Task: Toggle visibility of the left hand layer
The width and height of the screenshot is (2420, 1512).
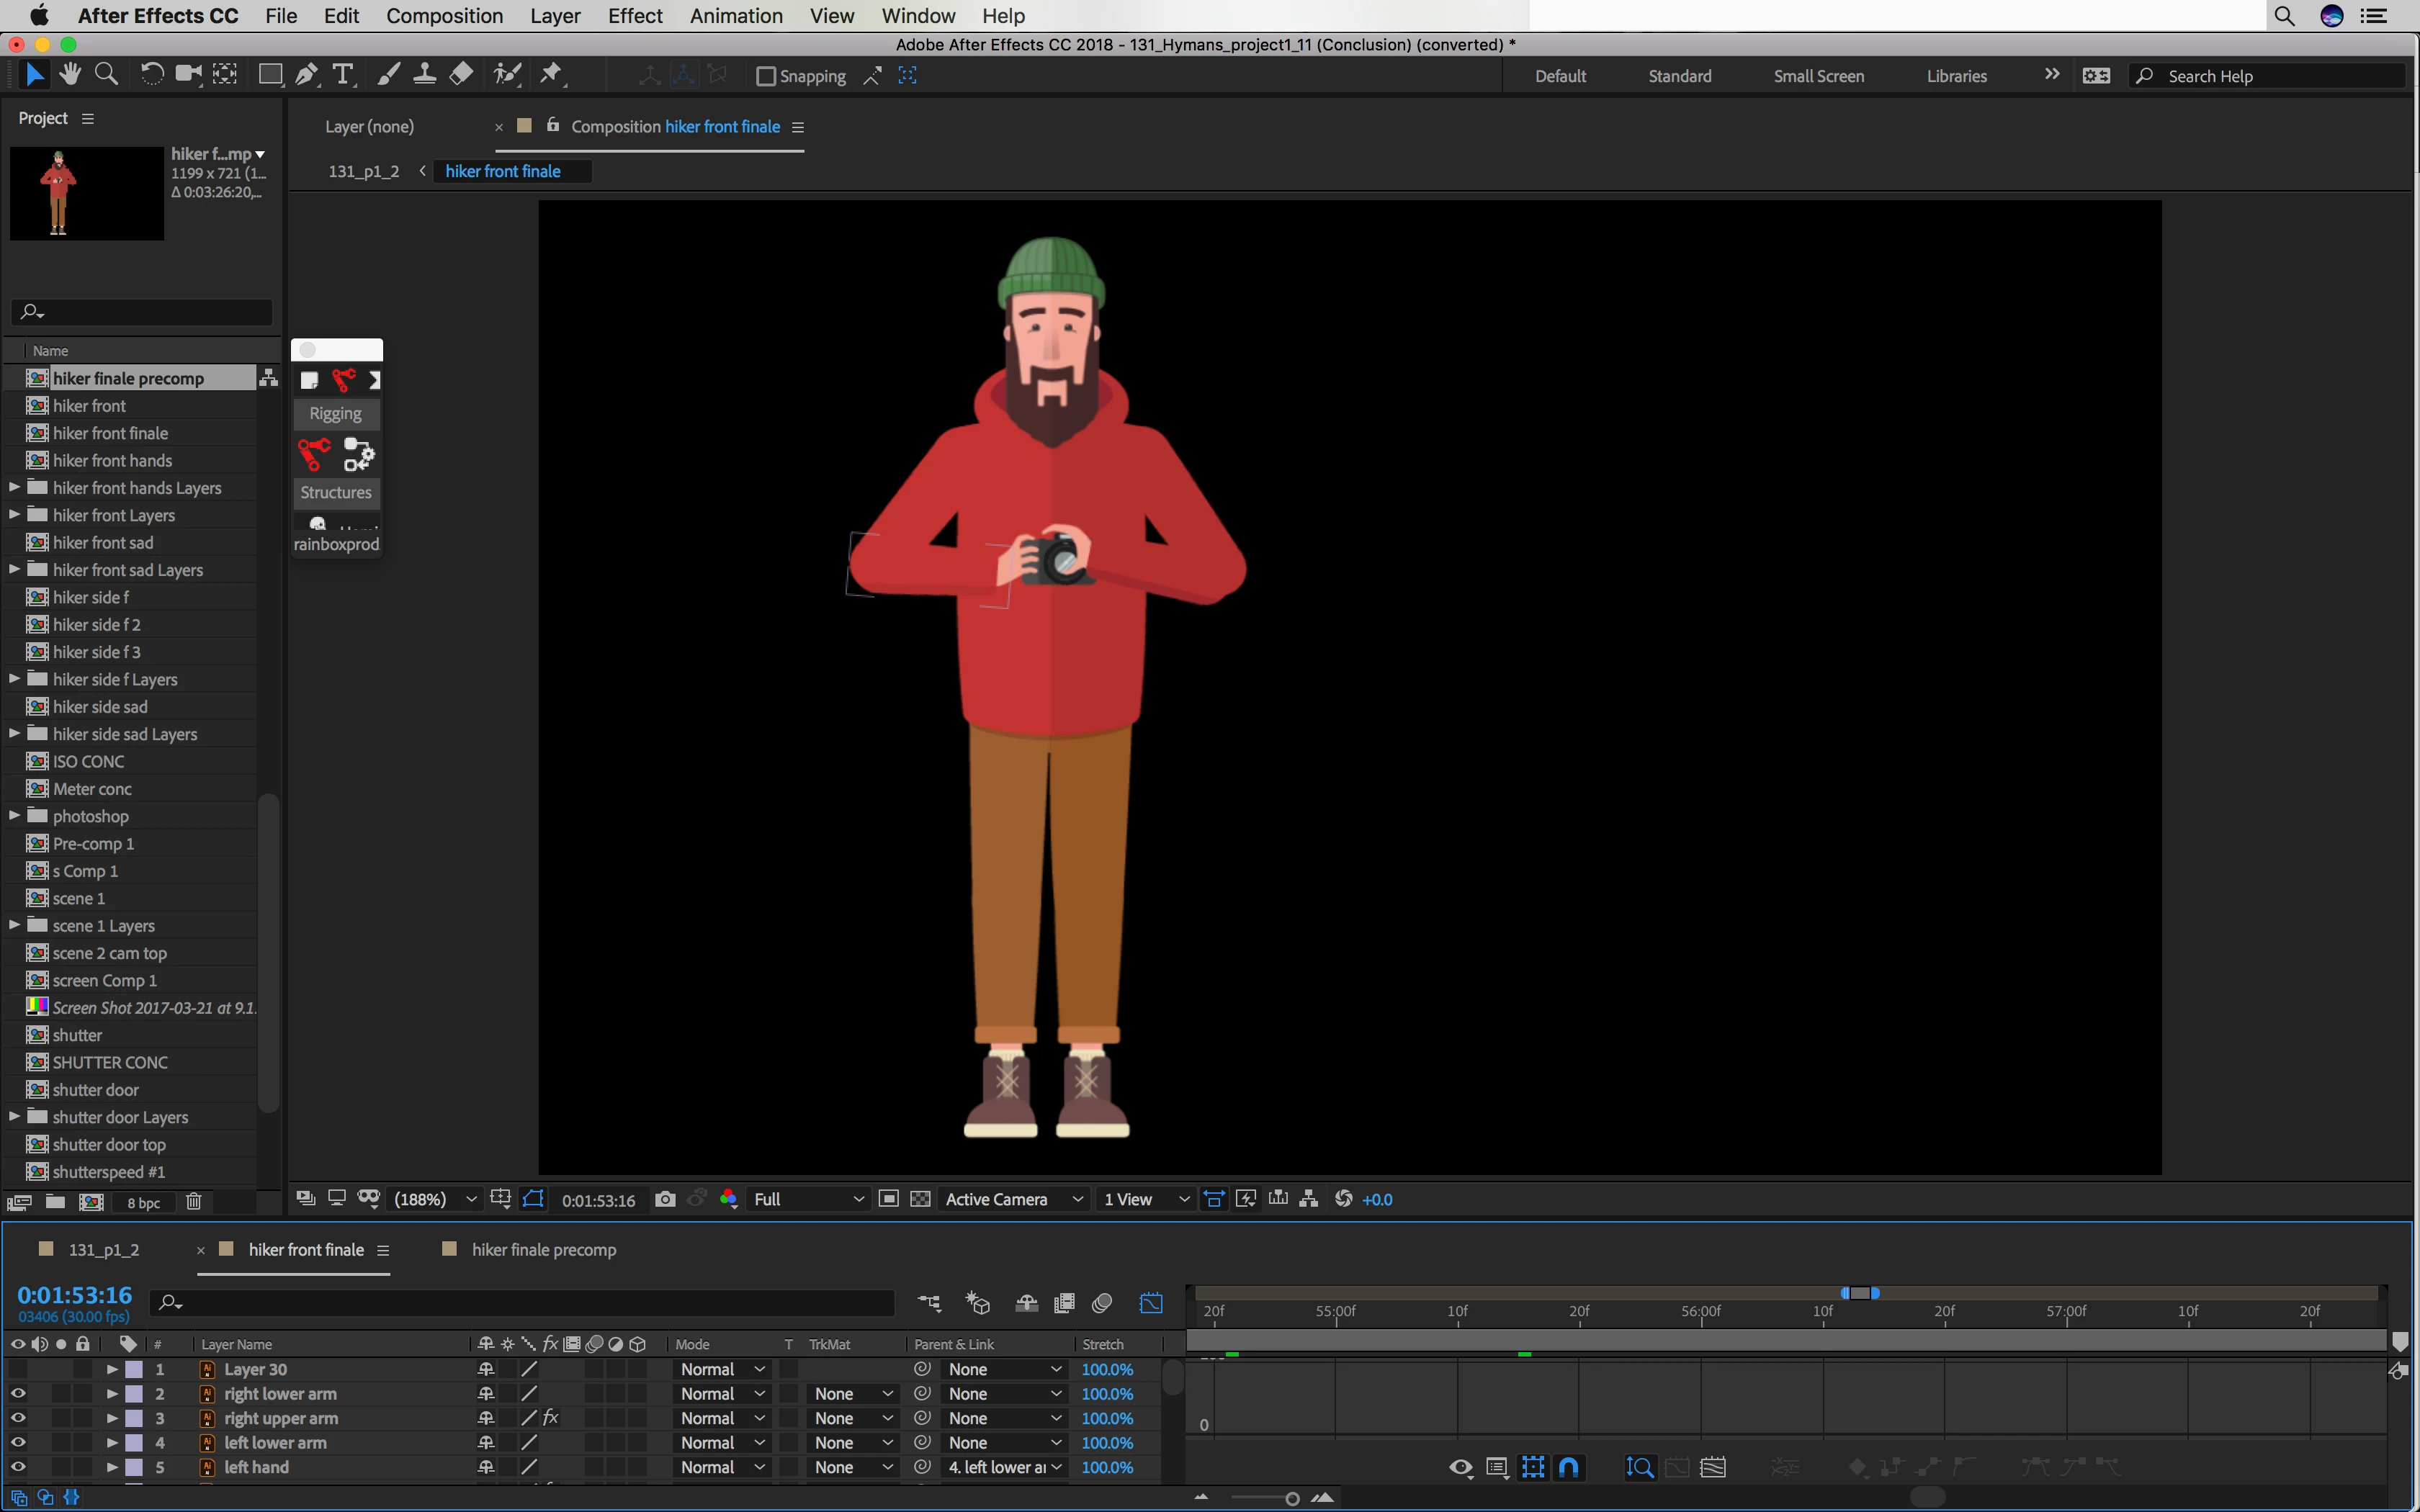Action: 18,1467
